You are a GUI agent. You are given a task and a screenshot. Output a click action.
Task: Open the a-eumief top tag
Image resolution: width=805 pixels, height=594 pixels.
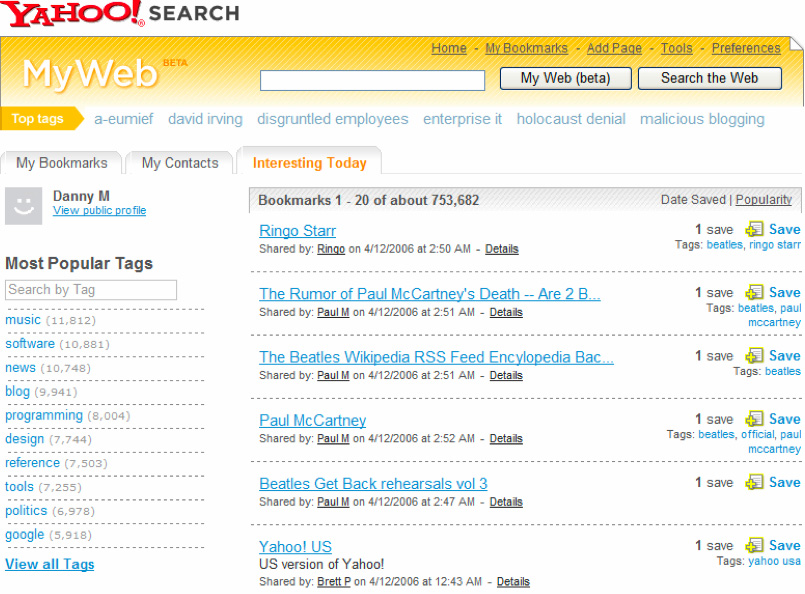click(x=124, y=119)
